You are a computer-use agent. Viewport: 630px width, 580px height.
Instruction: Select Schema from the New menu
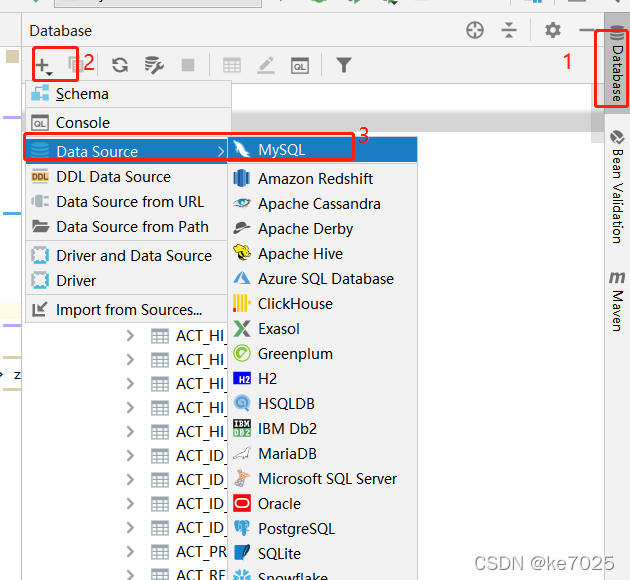pos(129,94)
